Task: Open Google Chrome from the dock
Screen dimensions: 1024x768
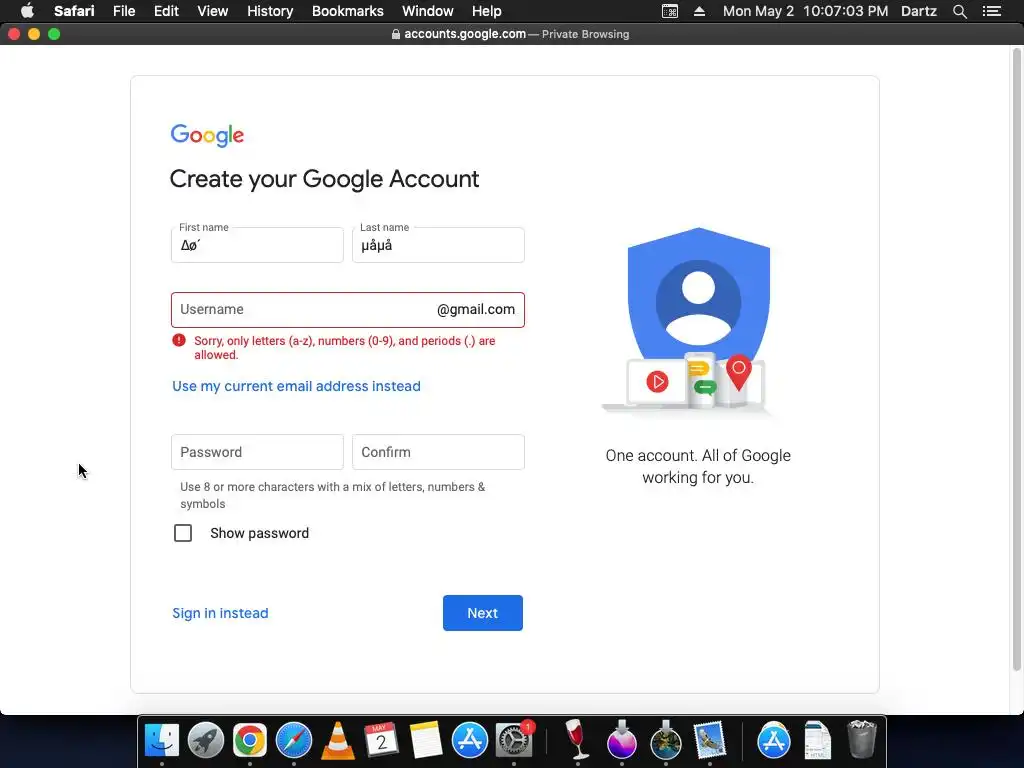Action: (x=249, y=741)
